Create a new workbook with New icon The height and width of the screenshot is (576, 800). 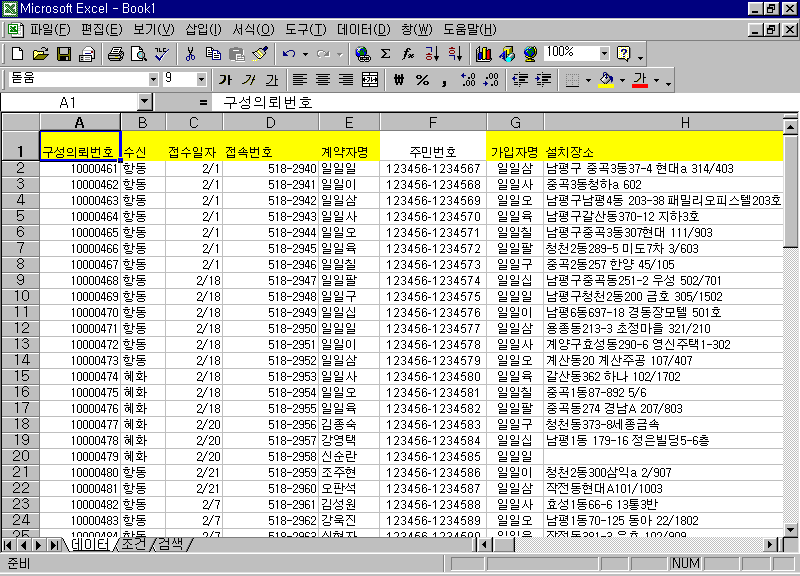click(17, 54)
